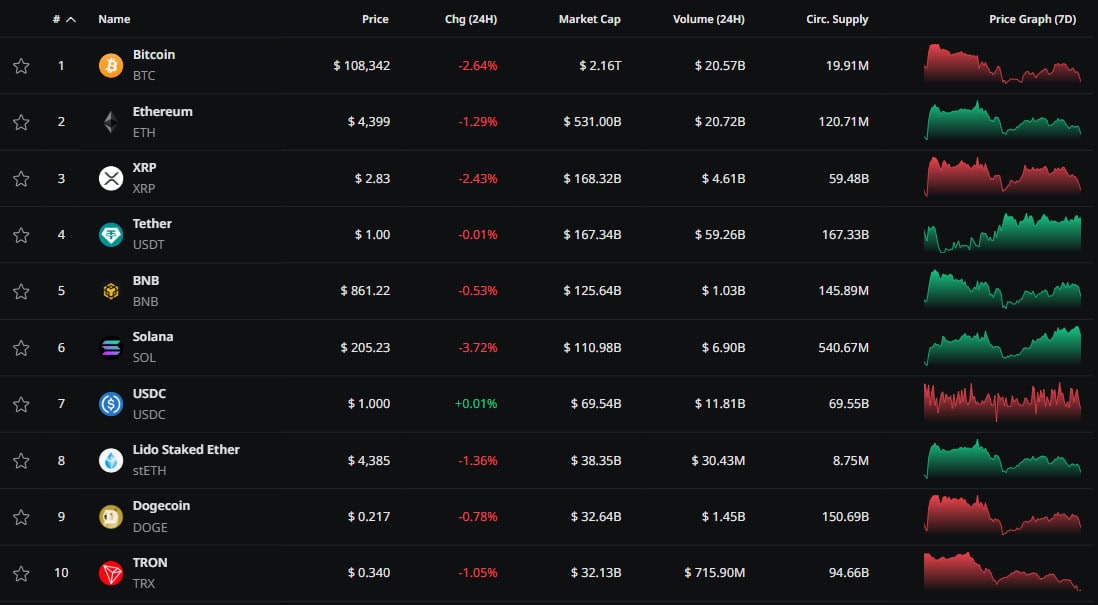Image resolution: width=1098 pixels, height=605 pixels.
Task: Open Tether's 7-day price graph
Action: pos(1002,235)
